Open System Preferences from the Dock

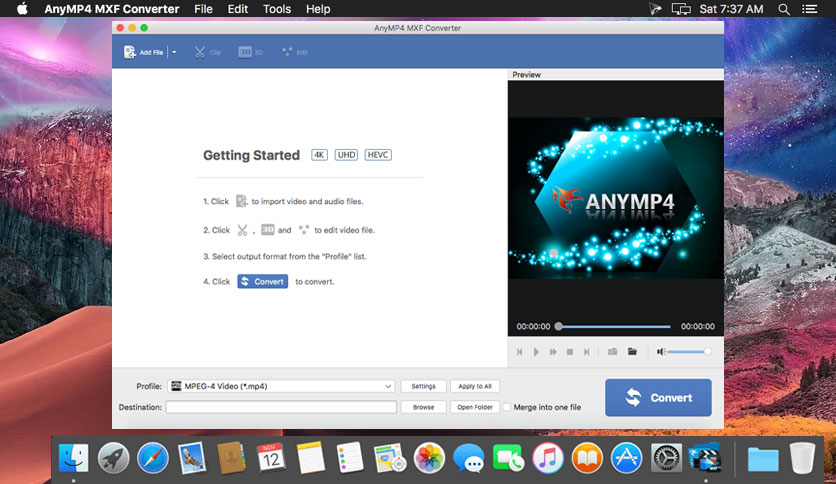(x=666, y=457)
